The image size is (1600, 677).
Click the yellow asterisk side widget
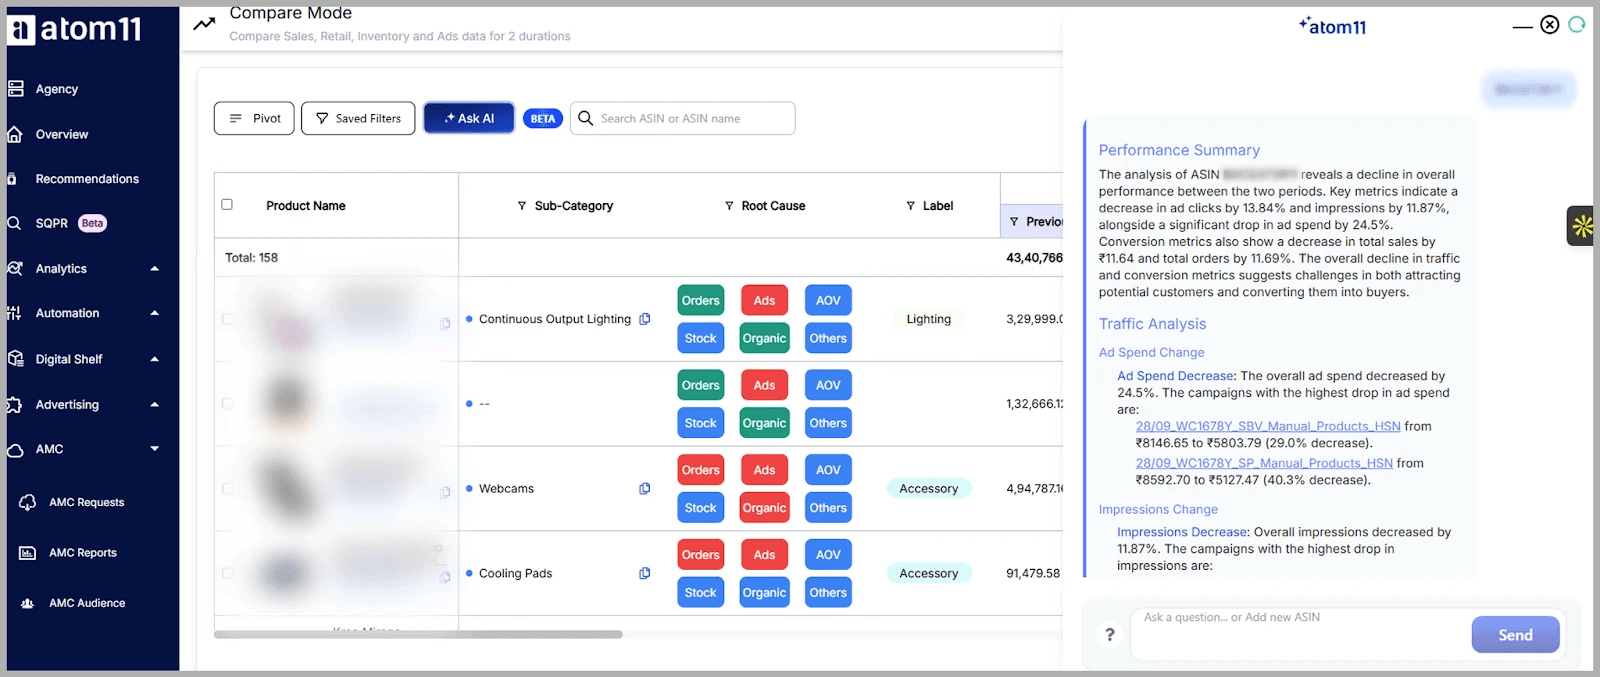1581,227
